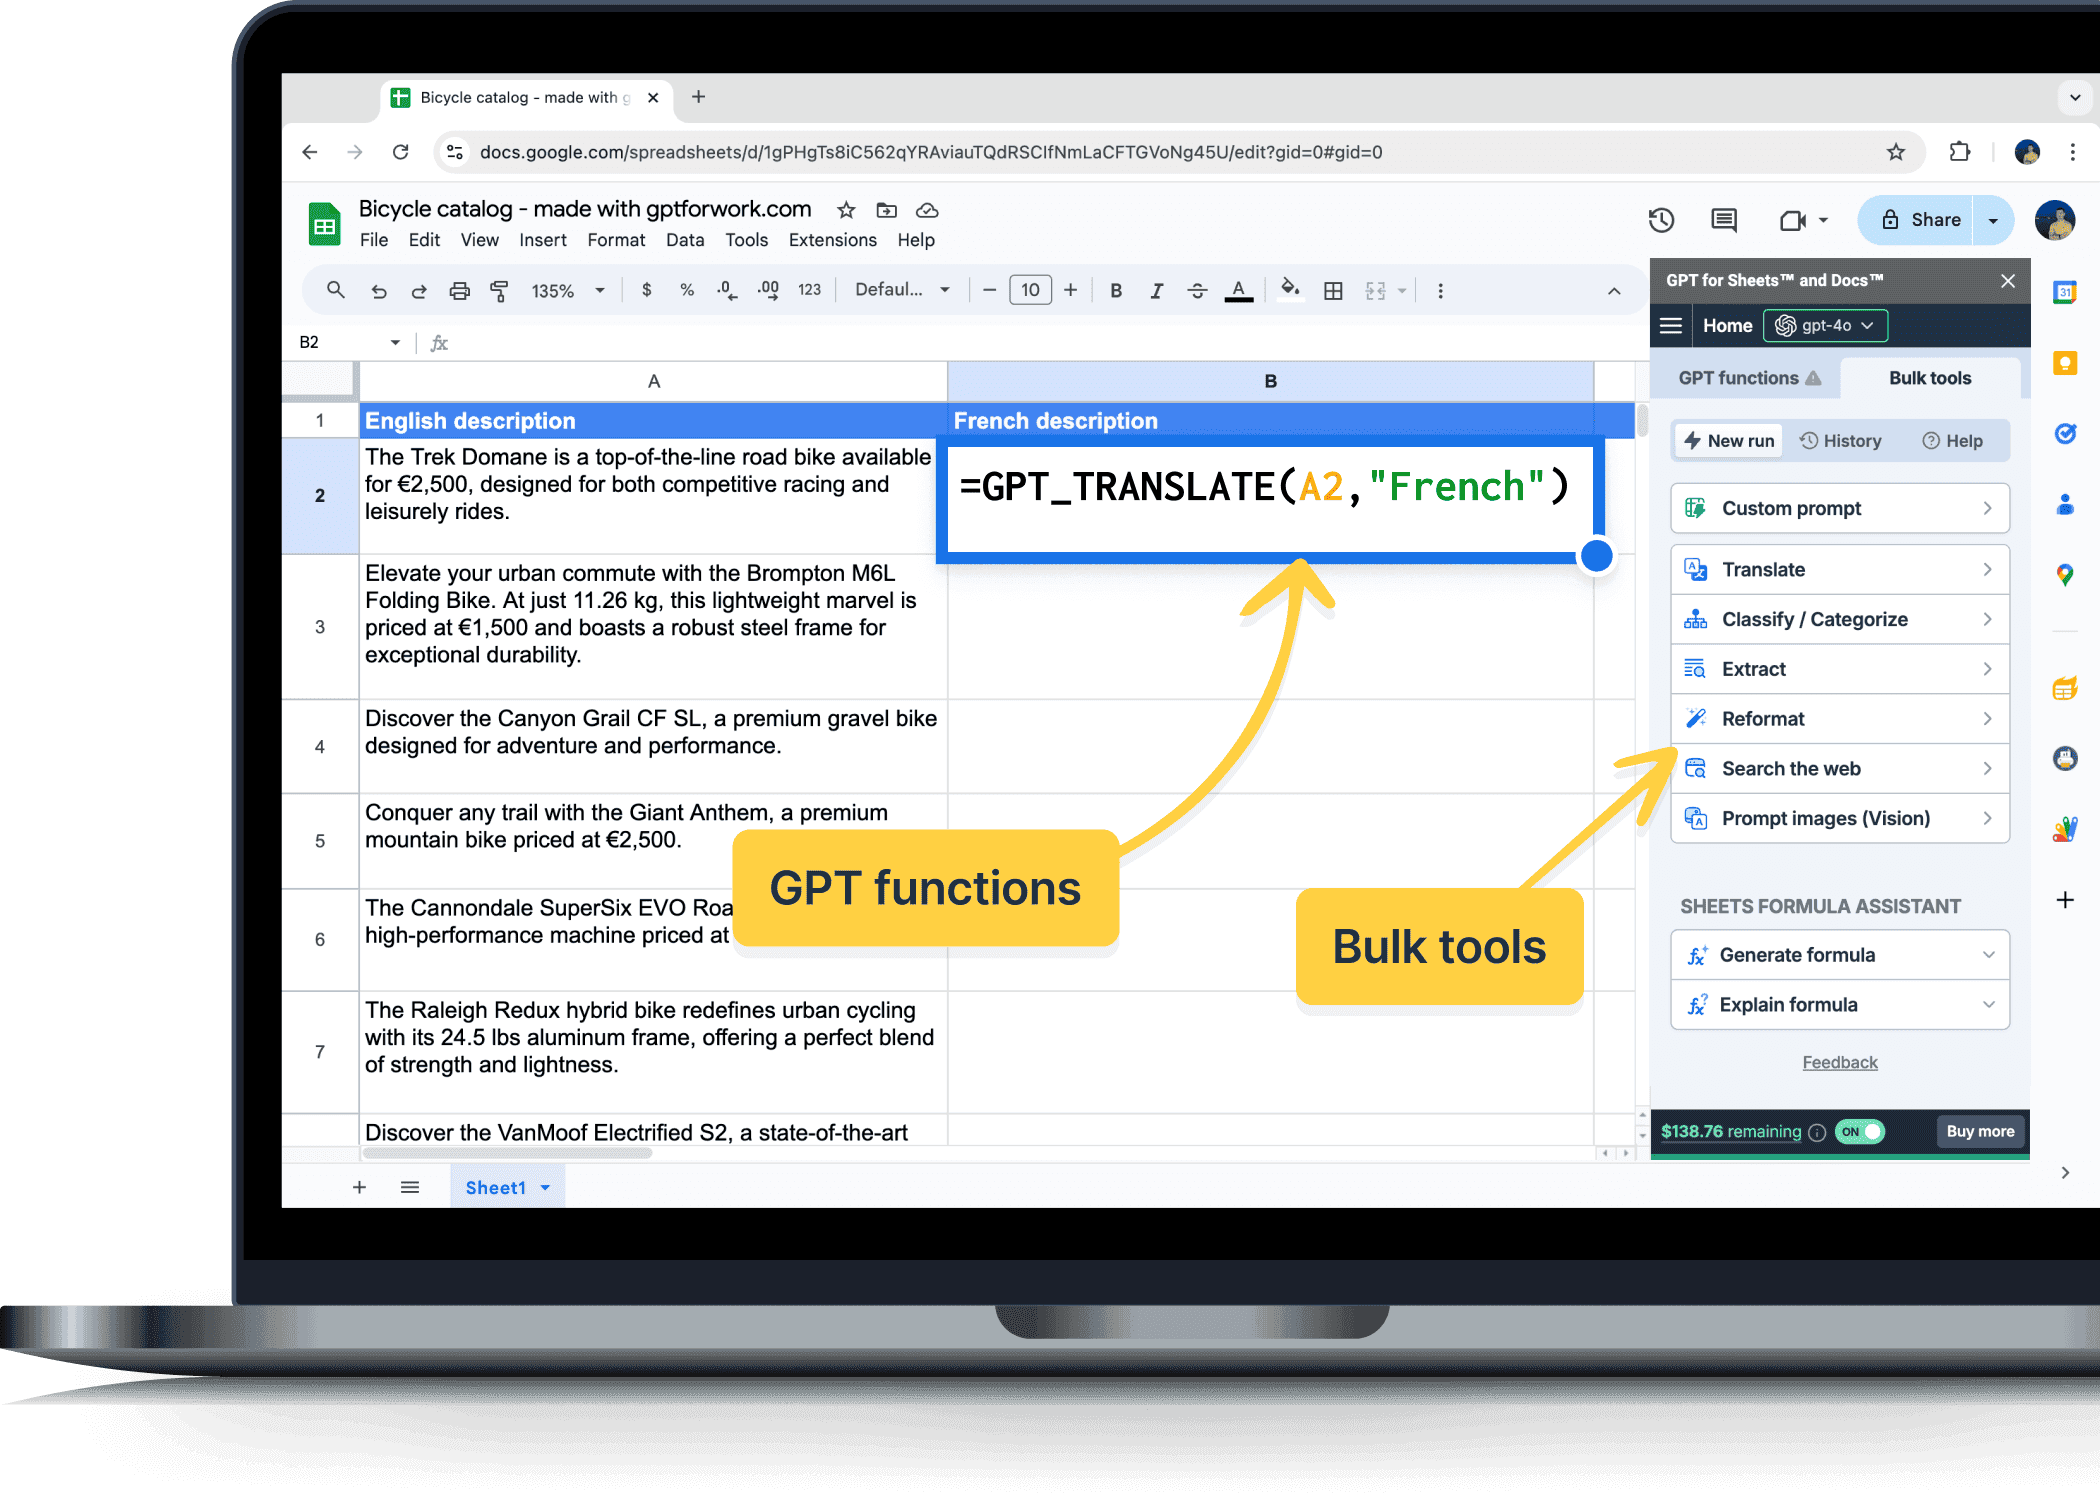The height and width of the screenshot is (1501, 2100).
Task: Open the comments icon
Action: point(1724,220)
